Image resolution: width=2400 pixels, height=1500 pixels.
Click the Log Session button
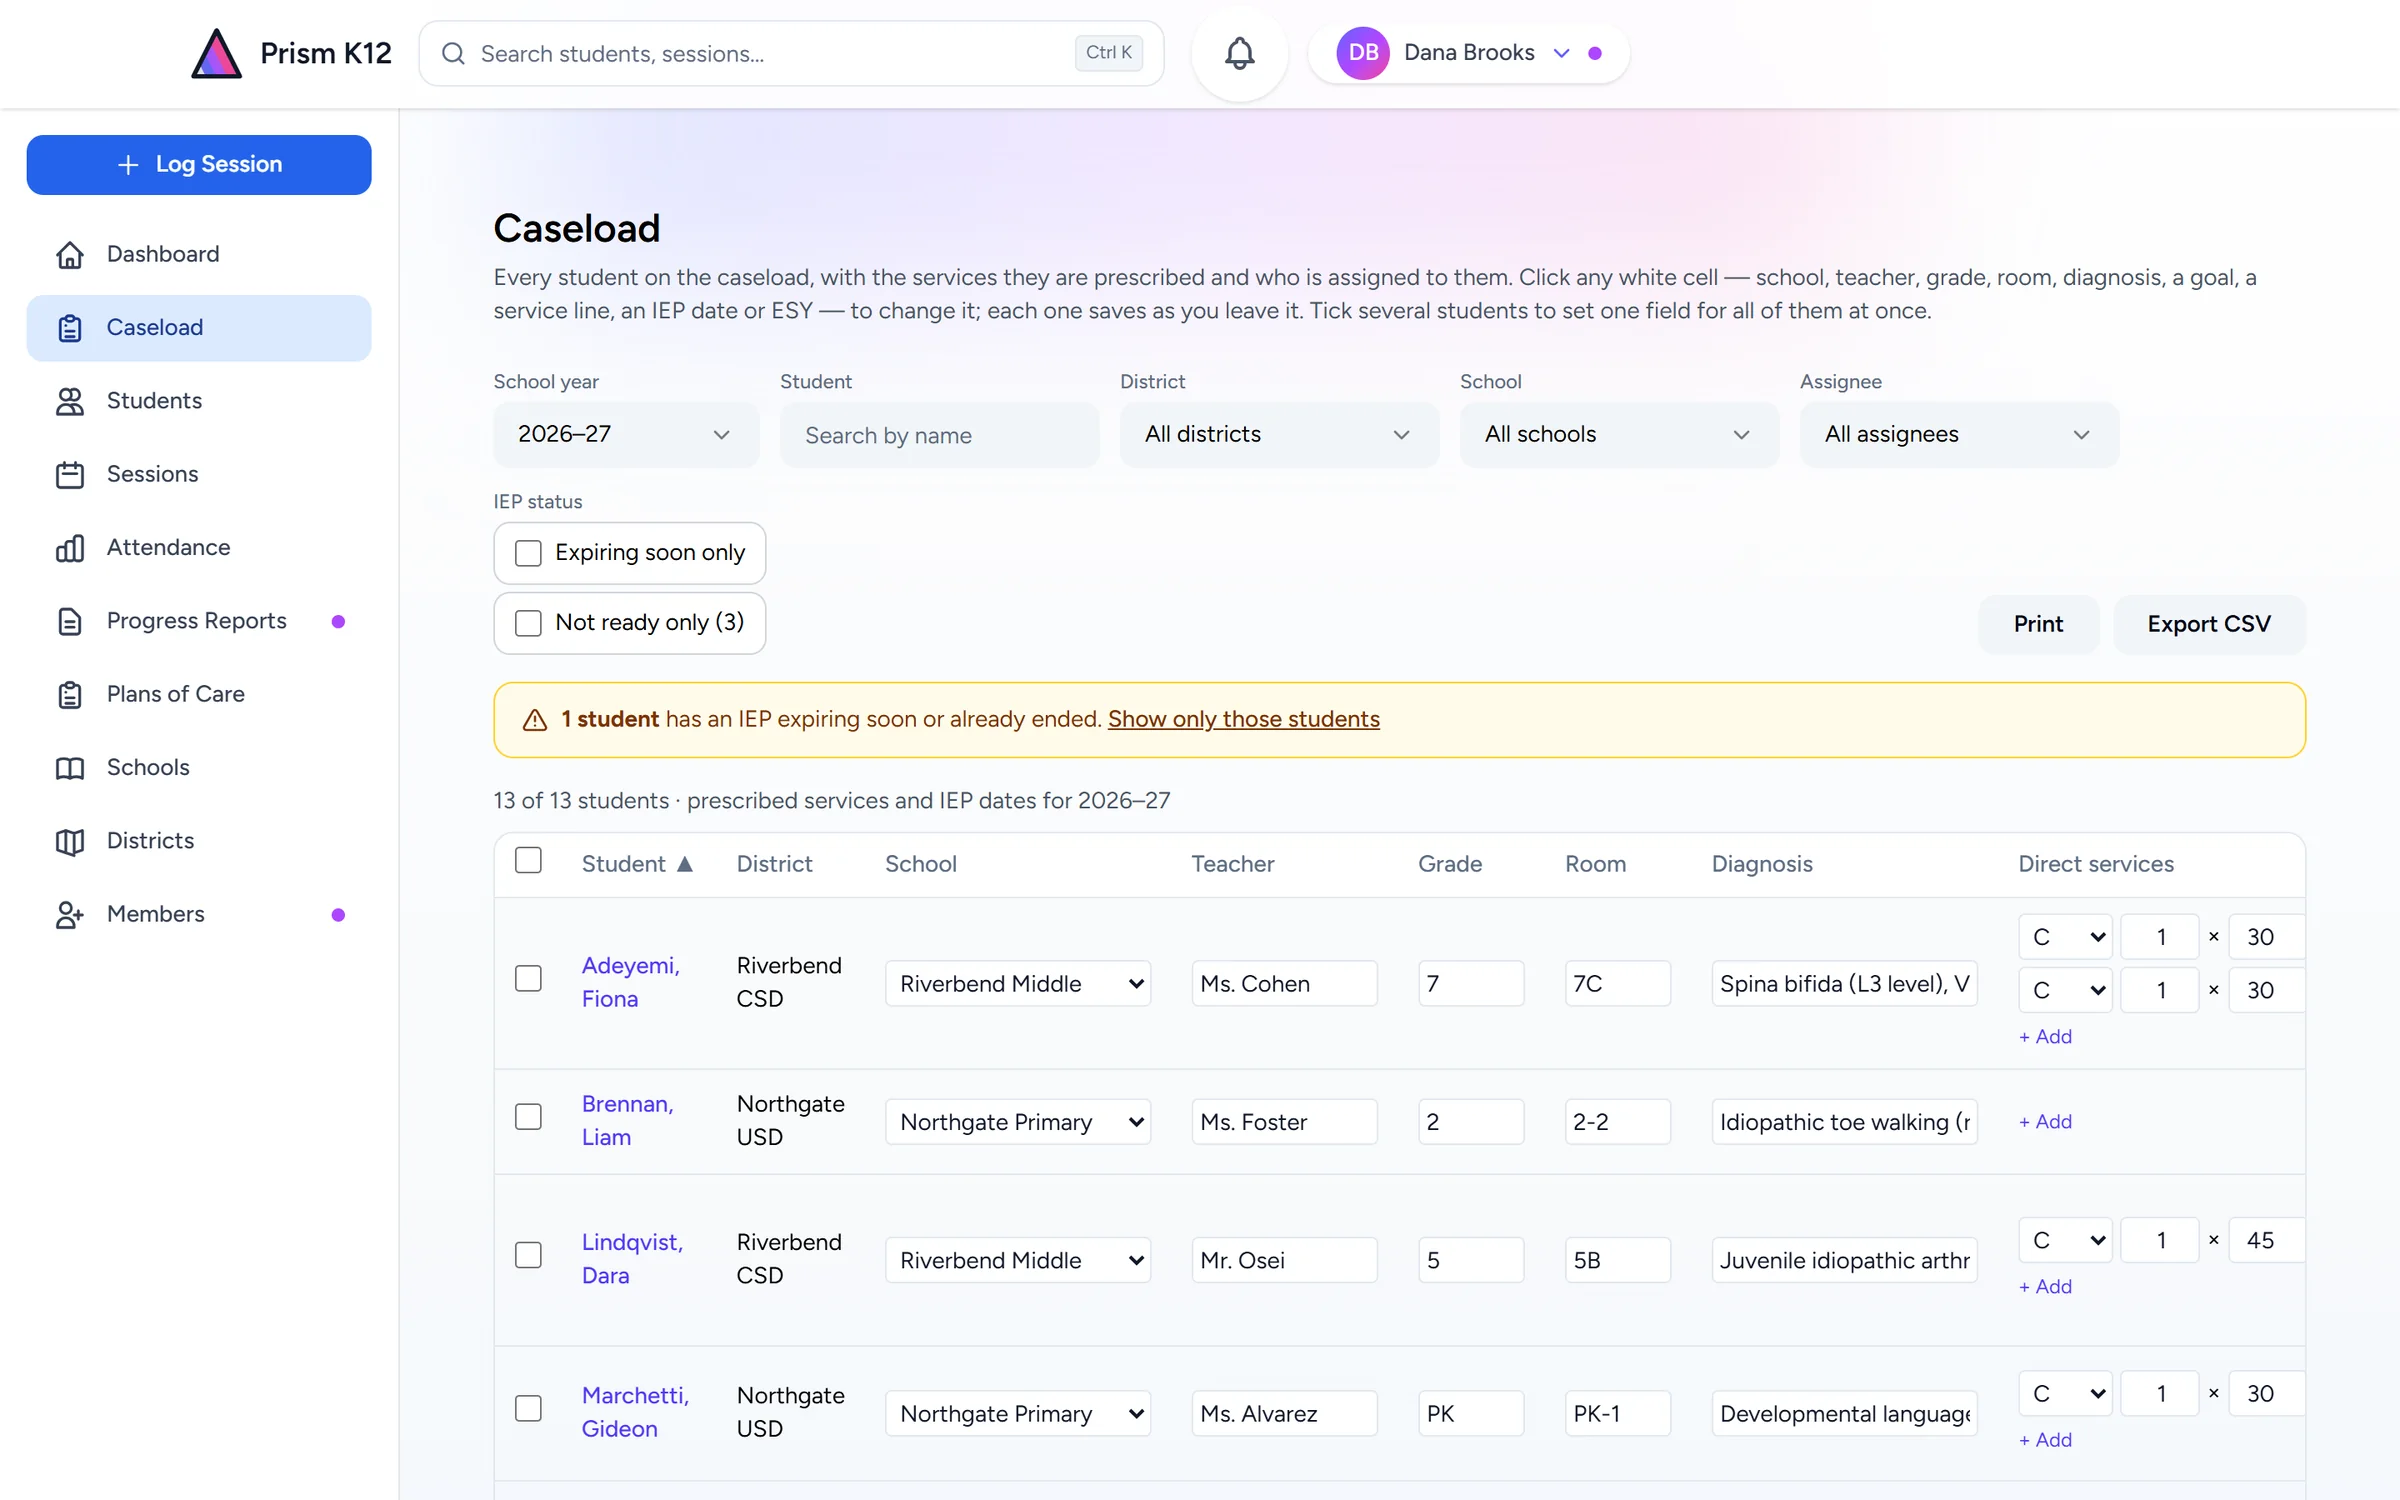pos(199,165)
